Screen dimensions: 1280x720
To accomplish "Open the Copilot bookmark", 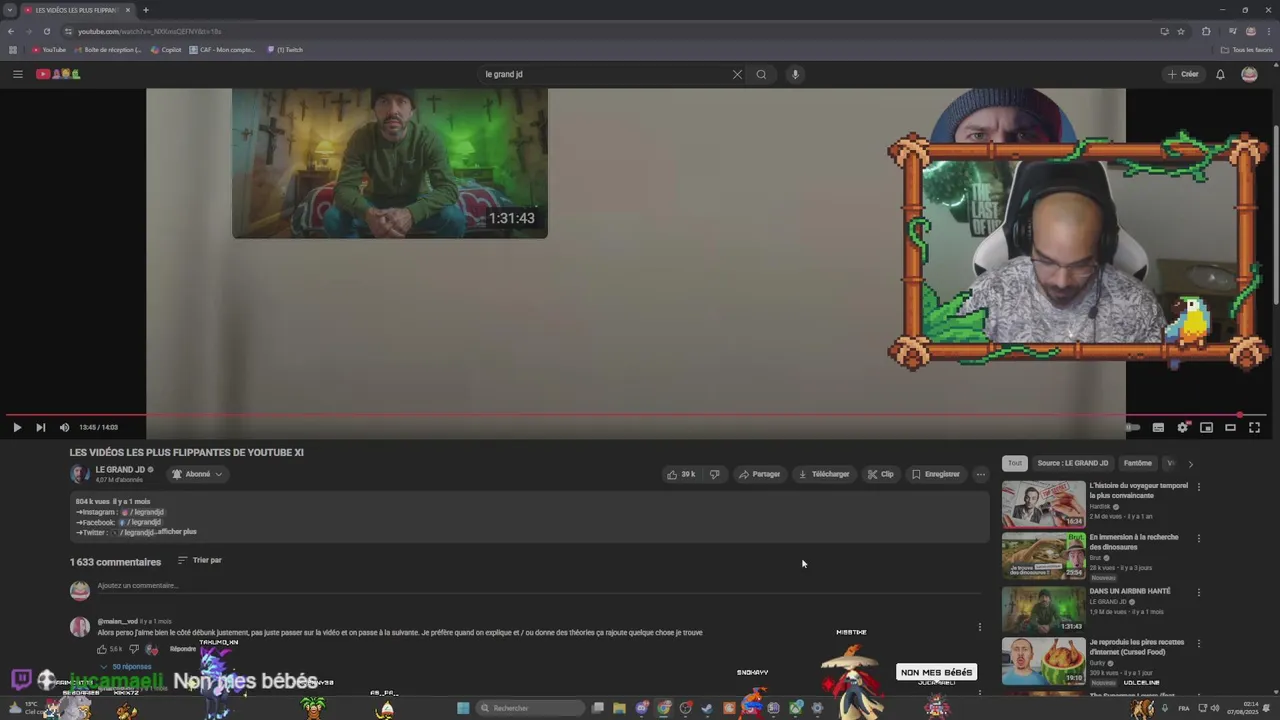I will (166, 50).
